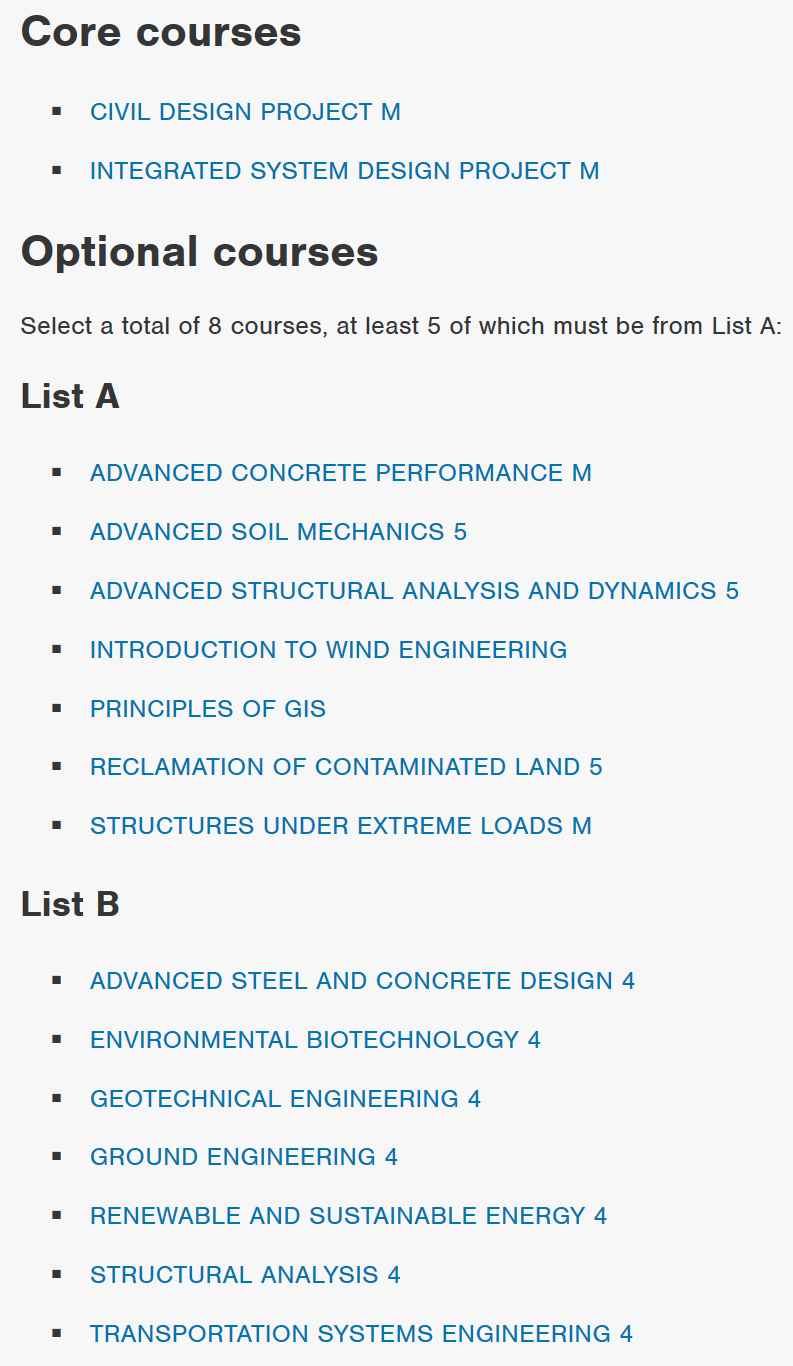
Task: Click Advanced Steel and Concrete Design 4
Action: click(362, 981)
